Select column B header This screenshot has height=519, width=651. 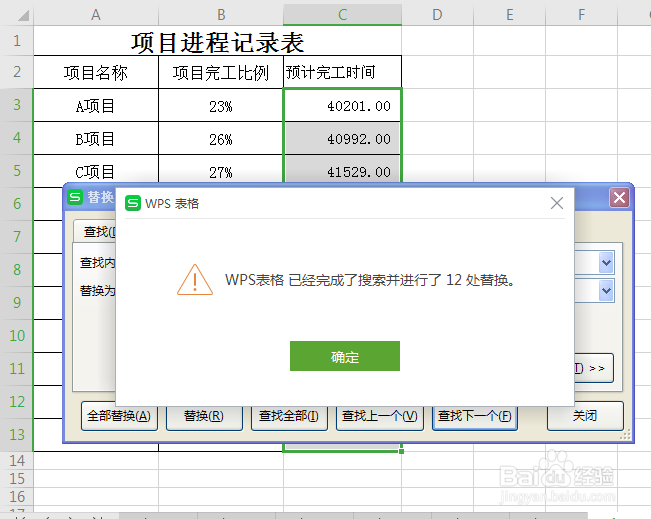221,15
